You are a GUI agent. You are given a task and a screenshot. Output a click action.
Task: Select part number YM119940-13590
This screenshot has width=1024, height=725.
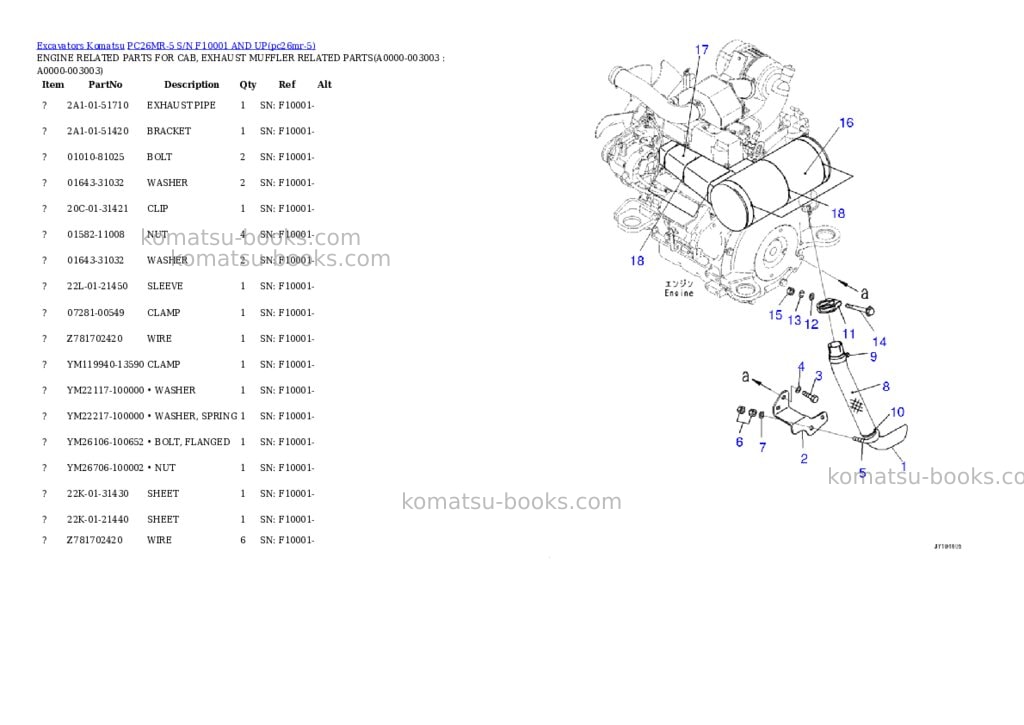pyautogui.click(x=106, y=364)
